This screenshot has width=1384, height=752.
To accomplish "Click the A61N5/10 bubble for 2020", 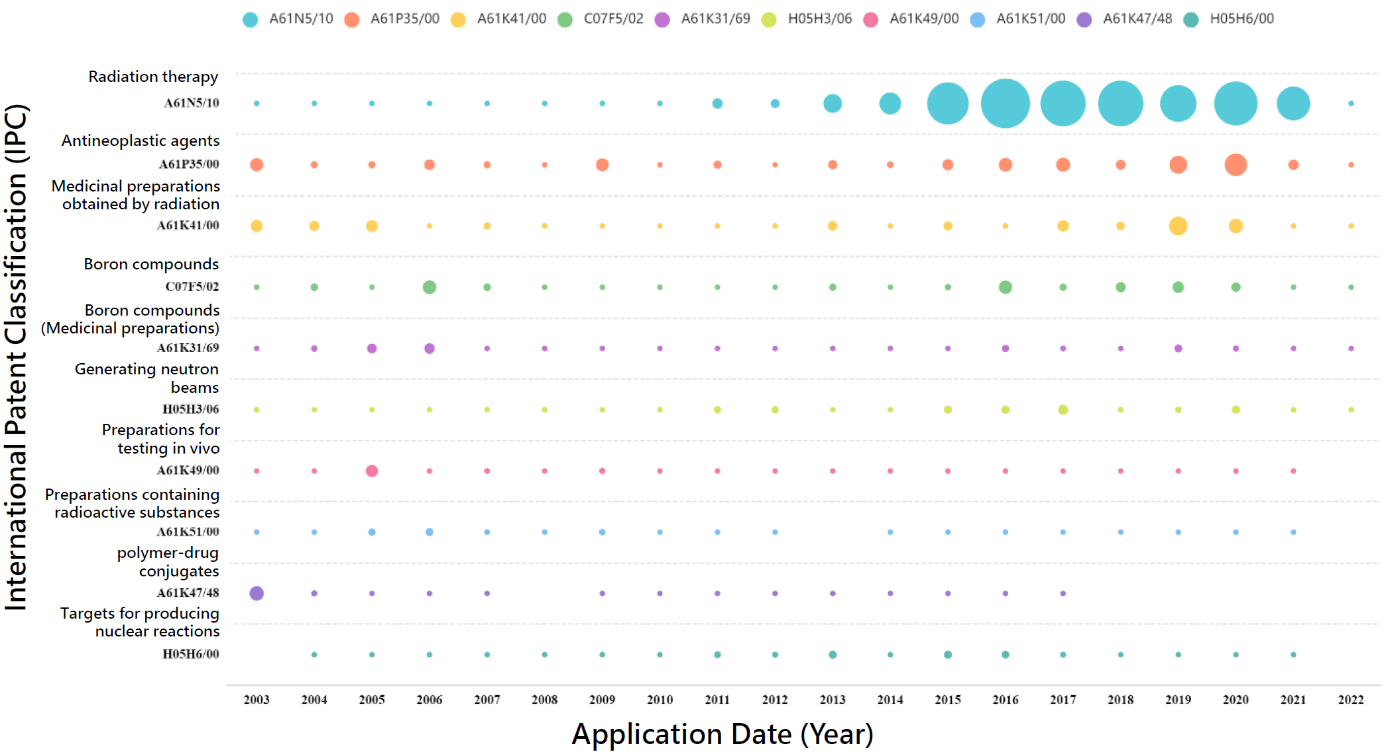I will coord(1236,103).
